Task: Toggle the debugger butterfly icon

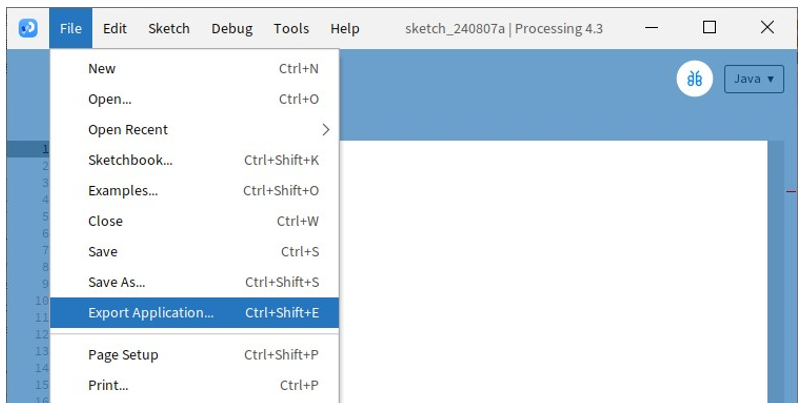Action: pyautogui.click(x=694, y=79)
